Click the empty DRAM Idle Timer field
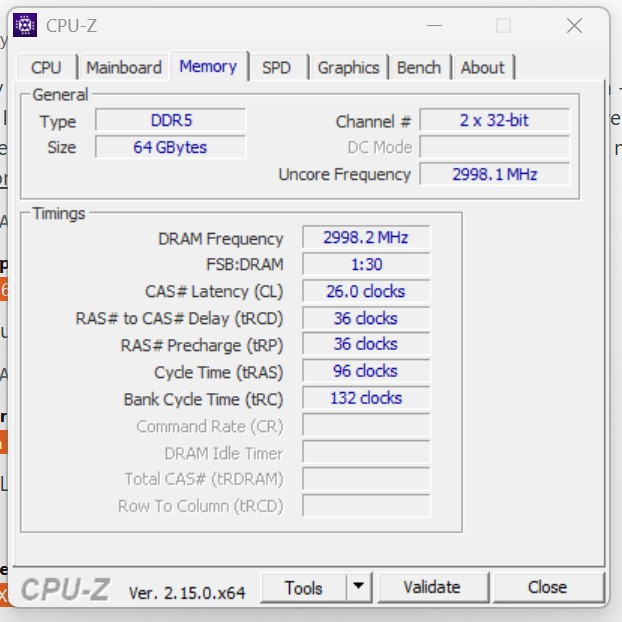This screenshot has width=622, height=622. coord(366,452)
